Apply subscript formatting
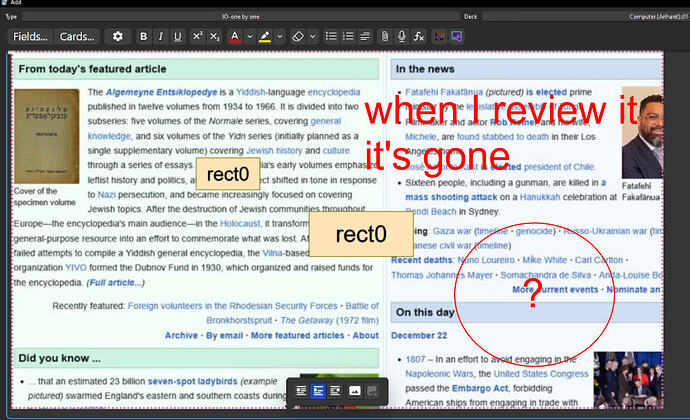This screenshot has width=690, height=420. pos(214,36)
